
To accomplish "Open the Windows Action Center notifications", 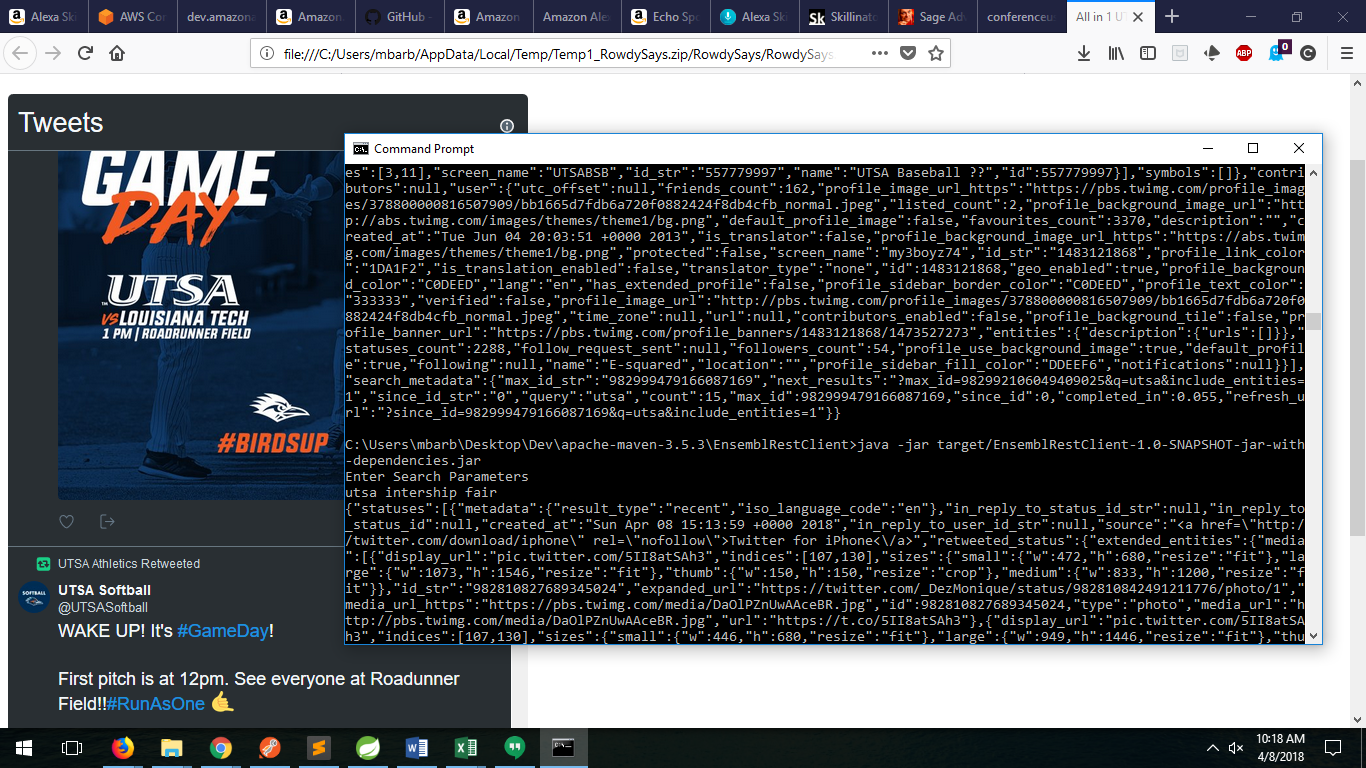I will click(x=1333, y=747).
